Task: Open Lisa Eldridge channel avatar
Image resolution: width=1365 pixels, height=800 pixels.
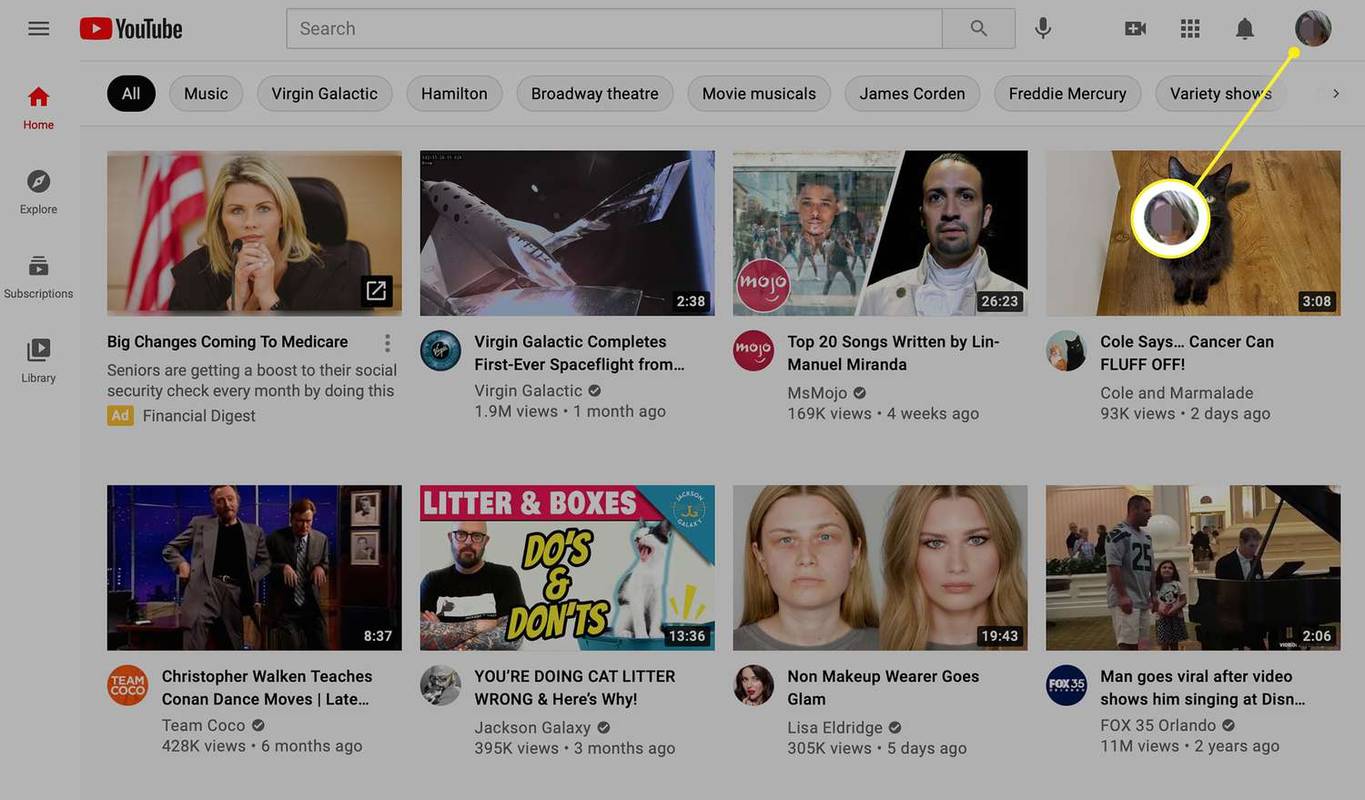Action: [x=753, y=686]
